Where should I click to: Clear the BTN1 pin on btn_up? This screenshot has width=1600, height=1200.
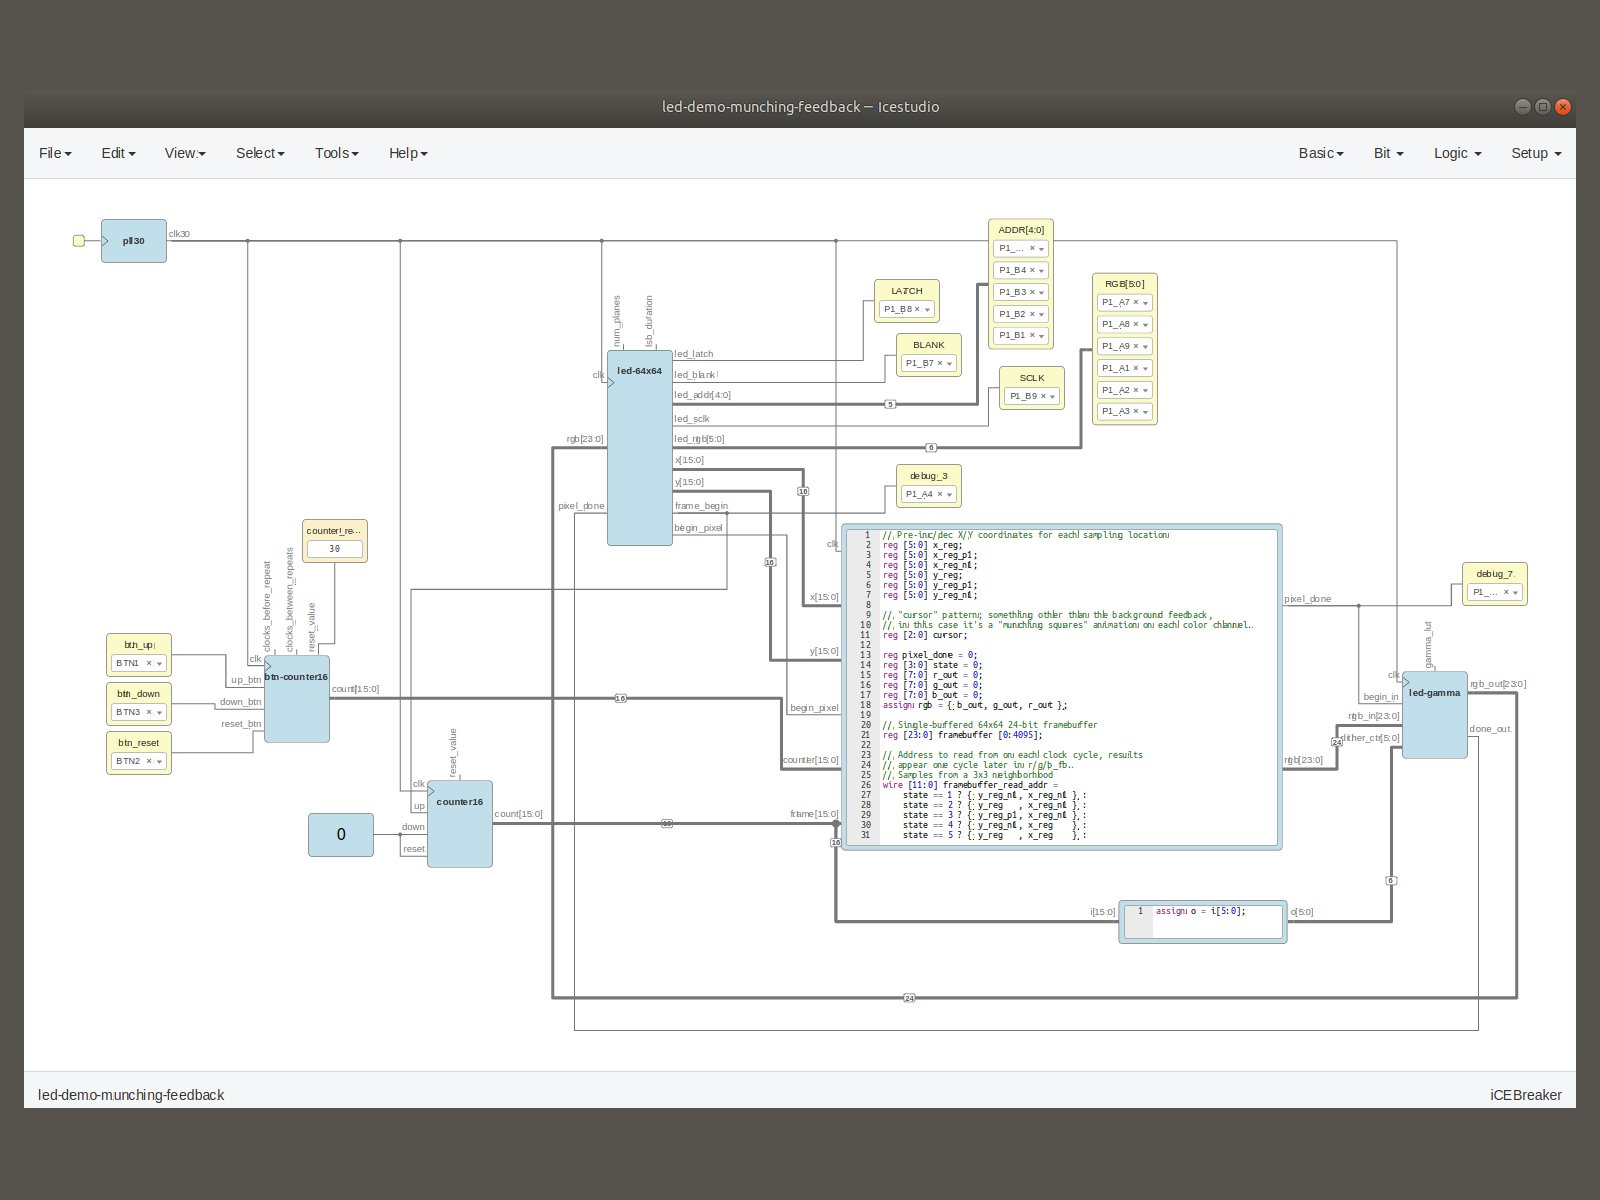coord(149,664)
